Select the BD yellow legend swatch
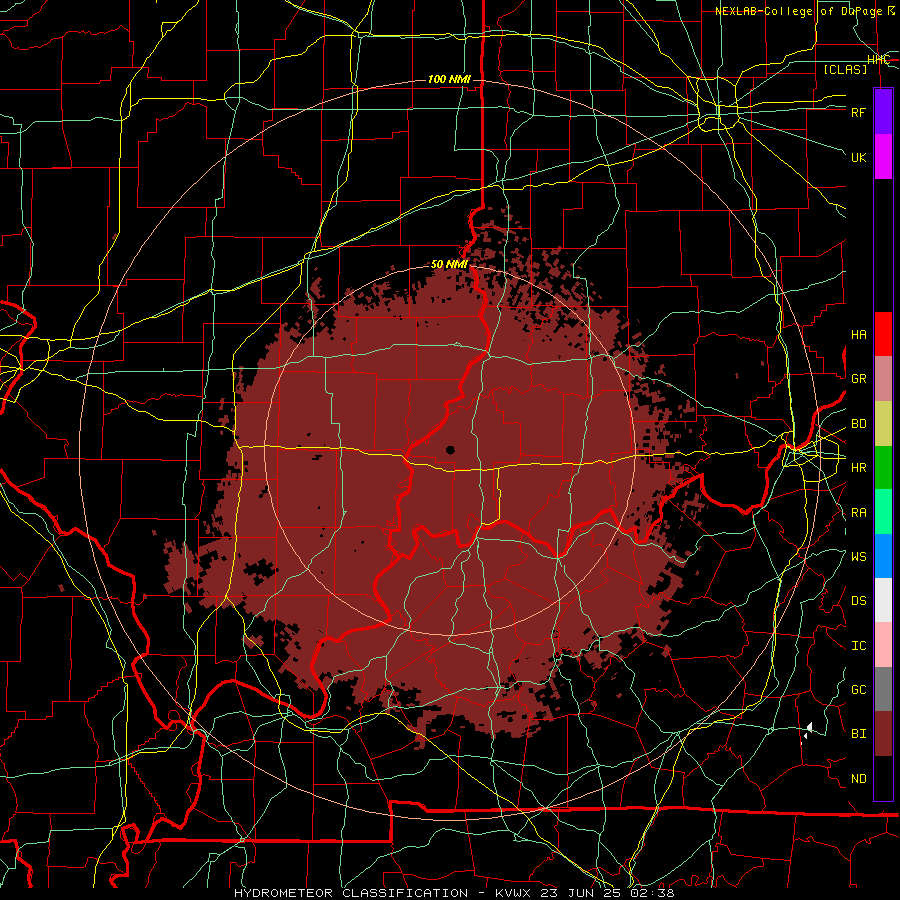 (883, 423)
